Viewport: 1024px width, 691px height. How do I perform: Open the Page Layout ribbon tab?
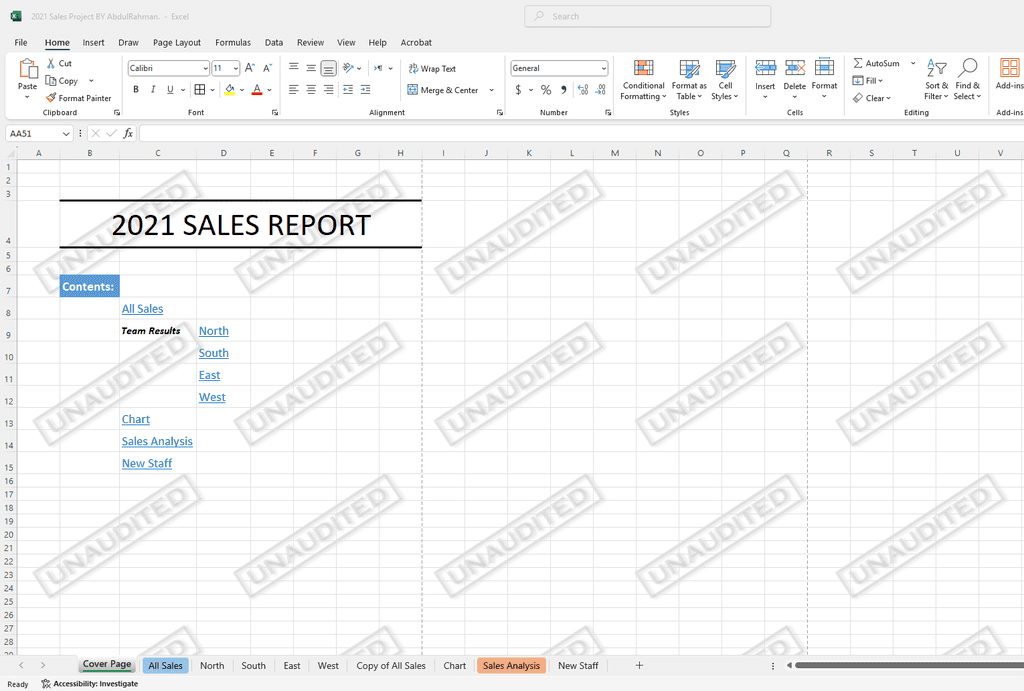(176, 43)
